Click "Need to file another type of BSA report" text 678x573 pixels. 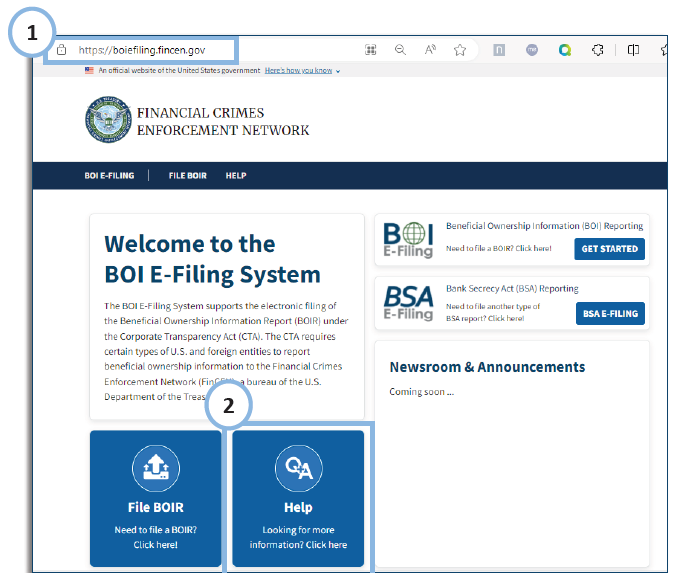[x=493, y=312]
